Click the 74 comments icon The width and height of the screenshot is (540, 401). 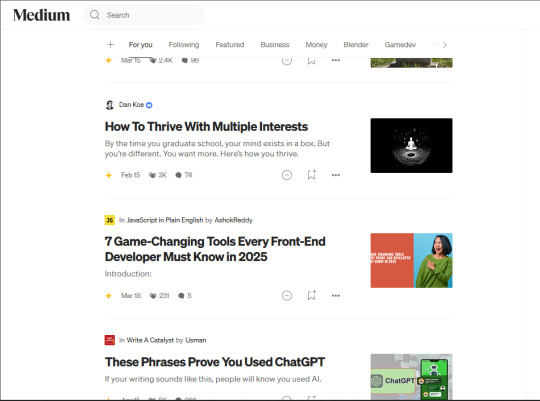(178, 175)
